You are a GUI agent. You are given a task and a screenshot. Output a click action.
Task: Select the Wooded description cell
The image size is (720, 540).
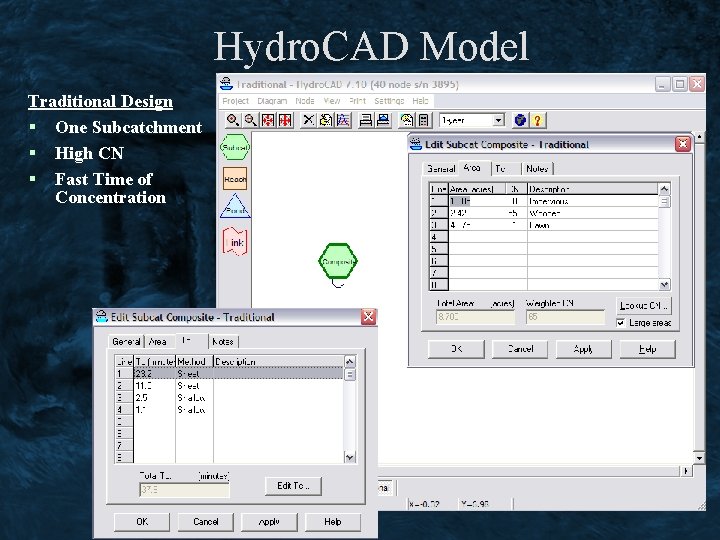click(x=593, y=213)
